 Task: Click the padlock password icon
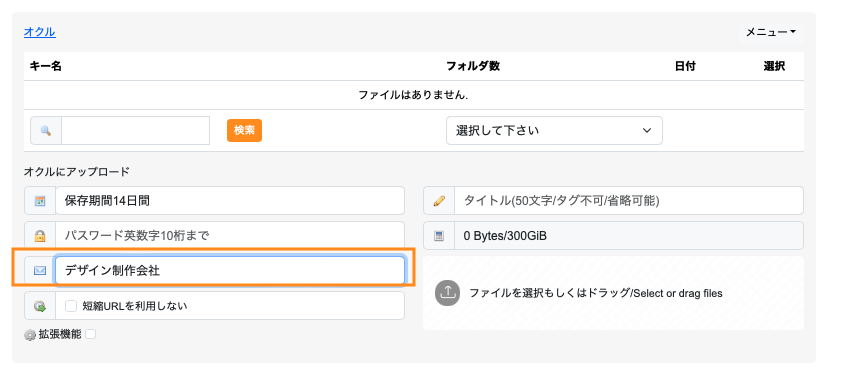(40, 235)
